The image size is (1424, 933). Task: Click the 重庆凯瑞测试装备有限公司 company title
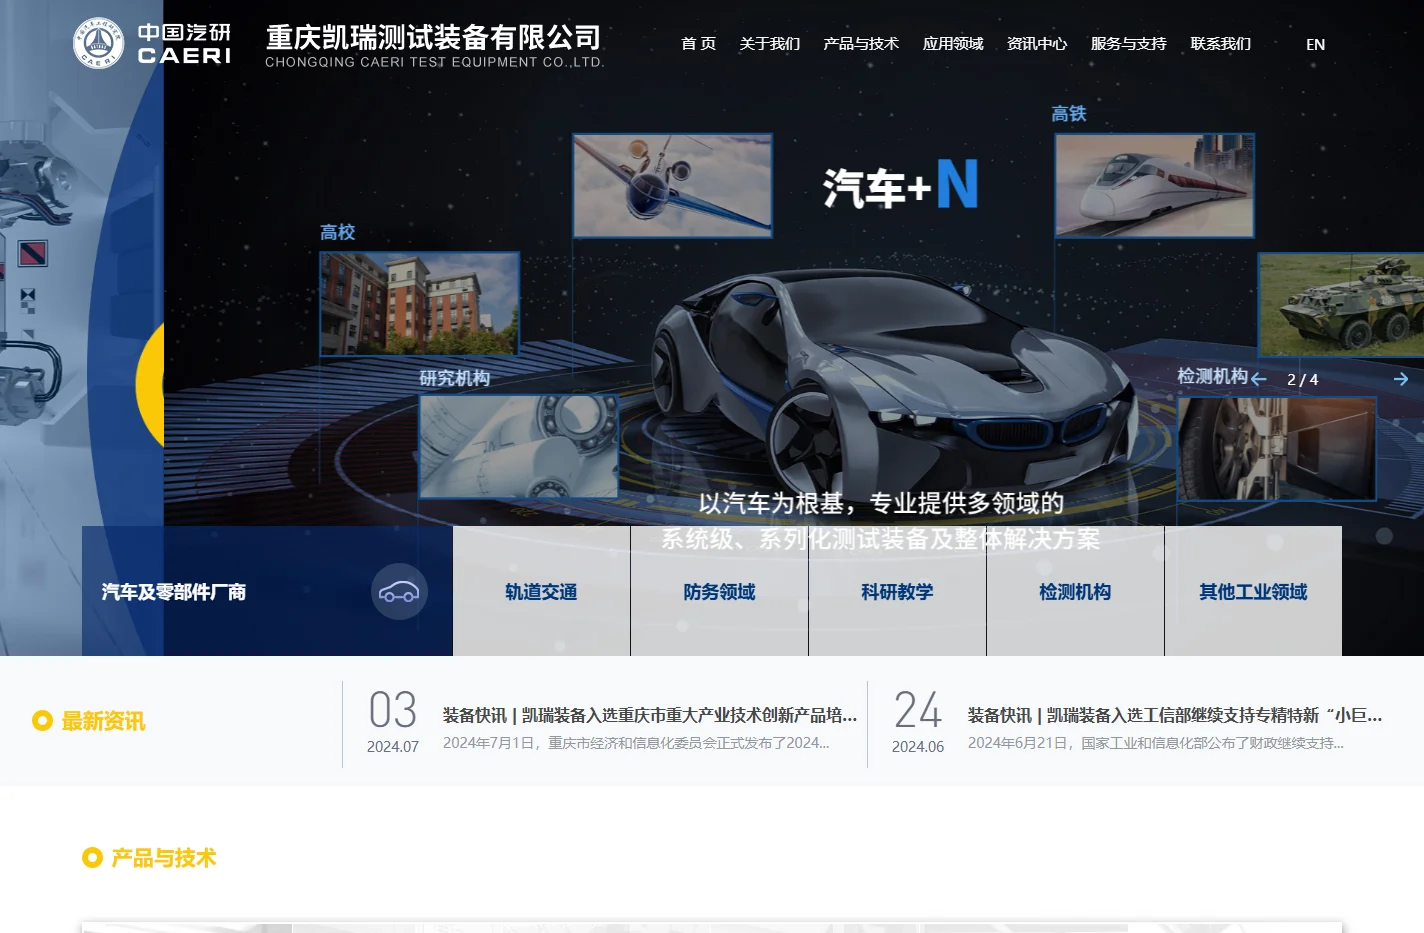click(433, 37)
